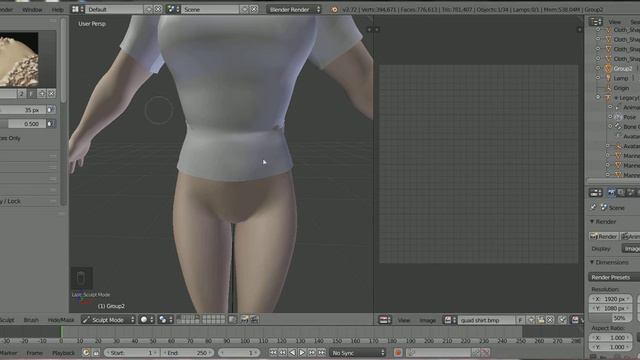This screenshot has width=640, height=360.
Task: Unlink brush X icon
Action: point(51,94)
